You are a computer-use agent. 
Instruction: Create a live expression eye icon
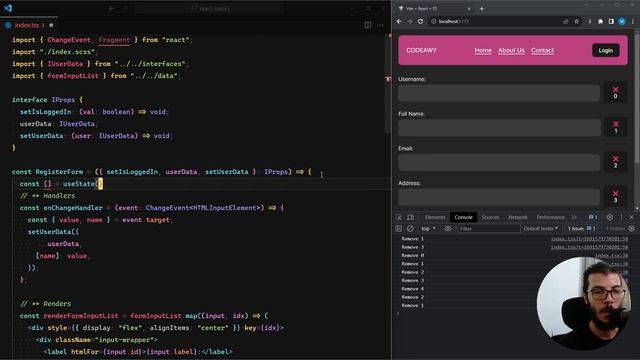(448, 229)
